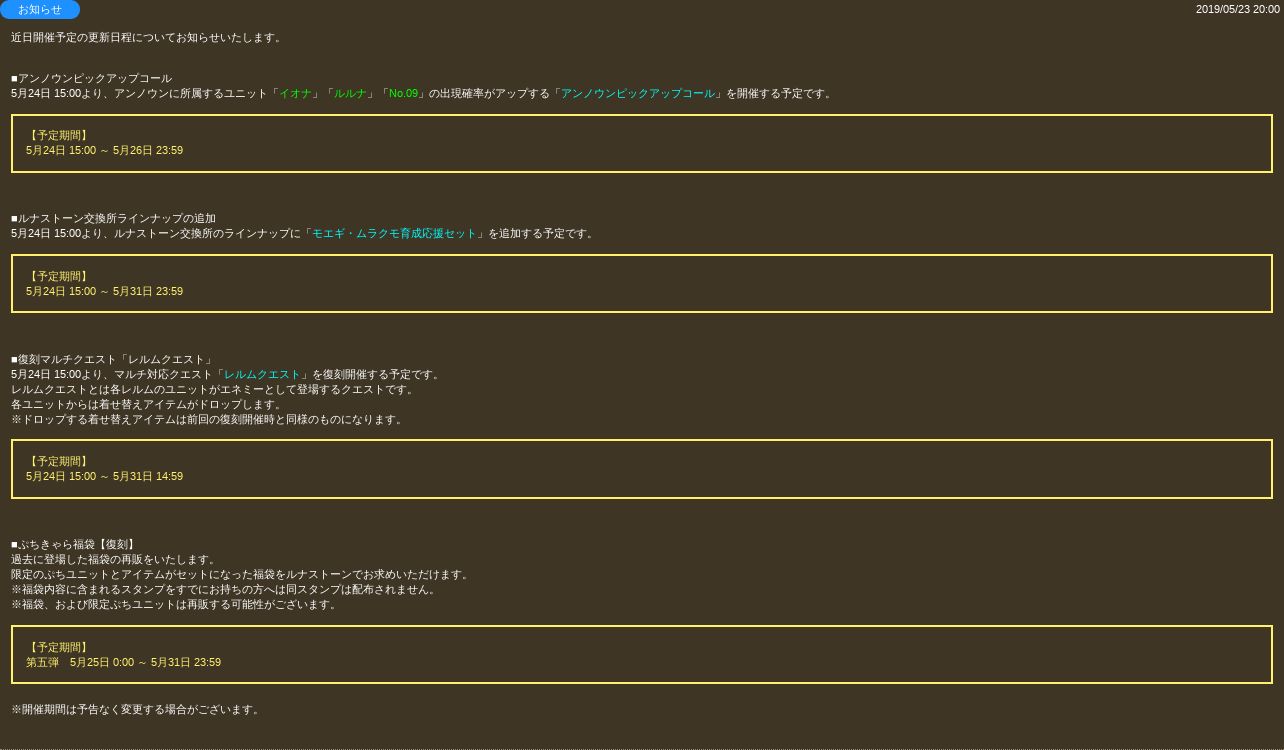
Task: Click the green unit name イオナ
Action: (x=295, y=94)
